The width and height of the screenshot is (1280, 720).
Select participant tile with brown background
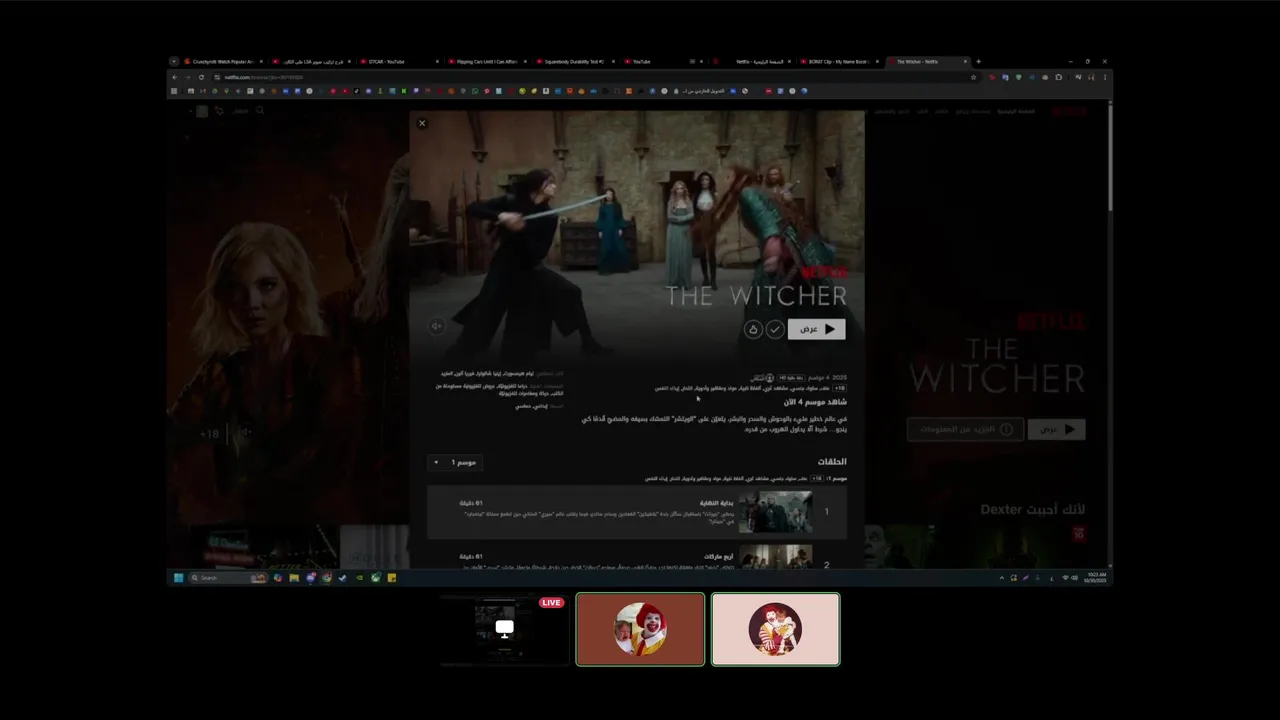(640, 629)
